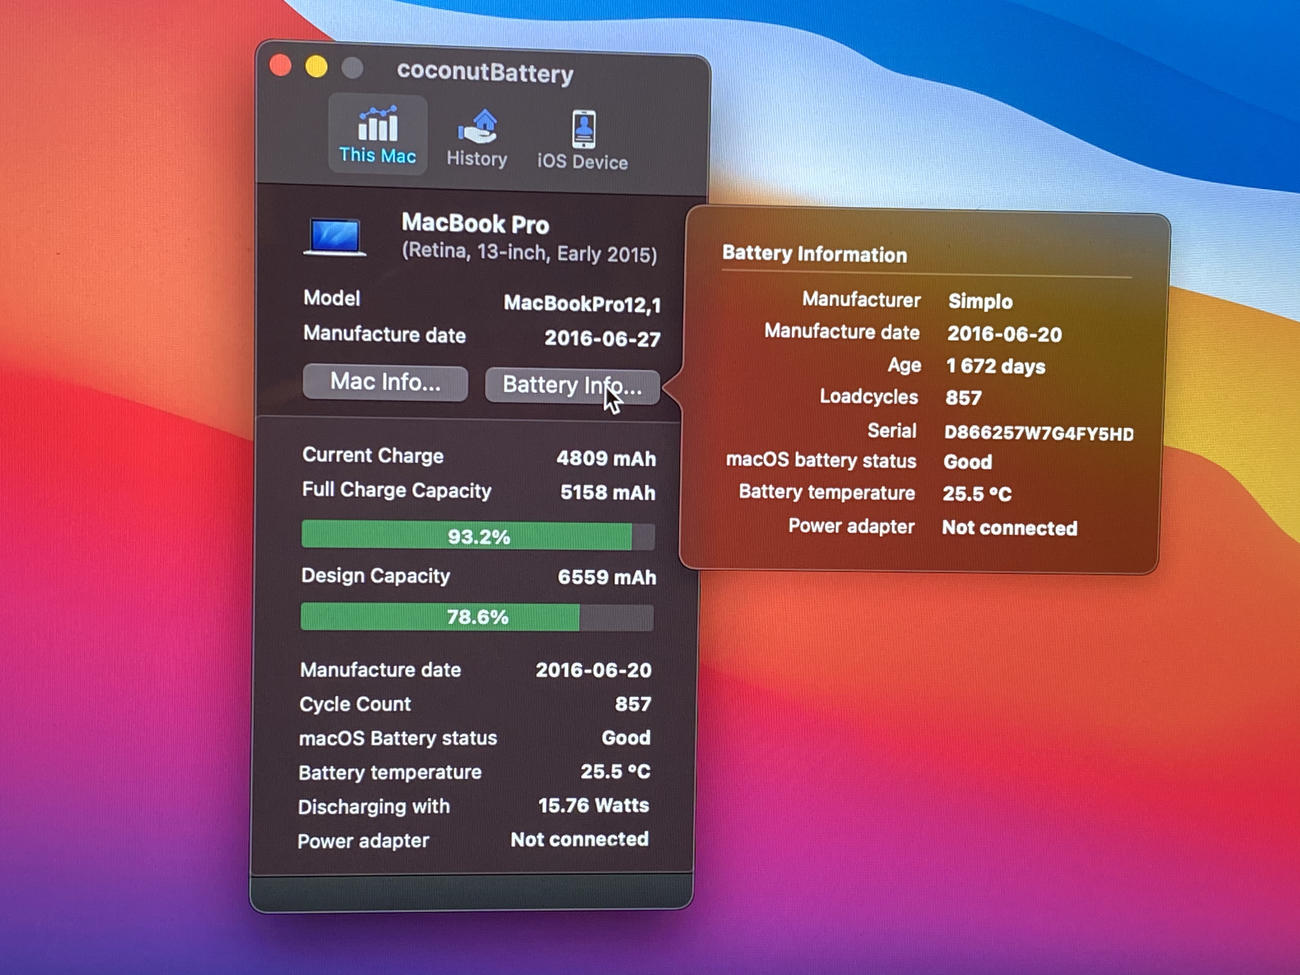Viewport: 1300px width, 975px height.
Task: Click the 78.6% design capacity bar
Action: point(477,617)
